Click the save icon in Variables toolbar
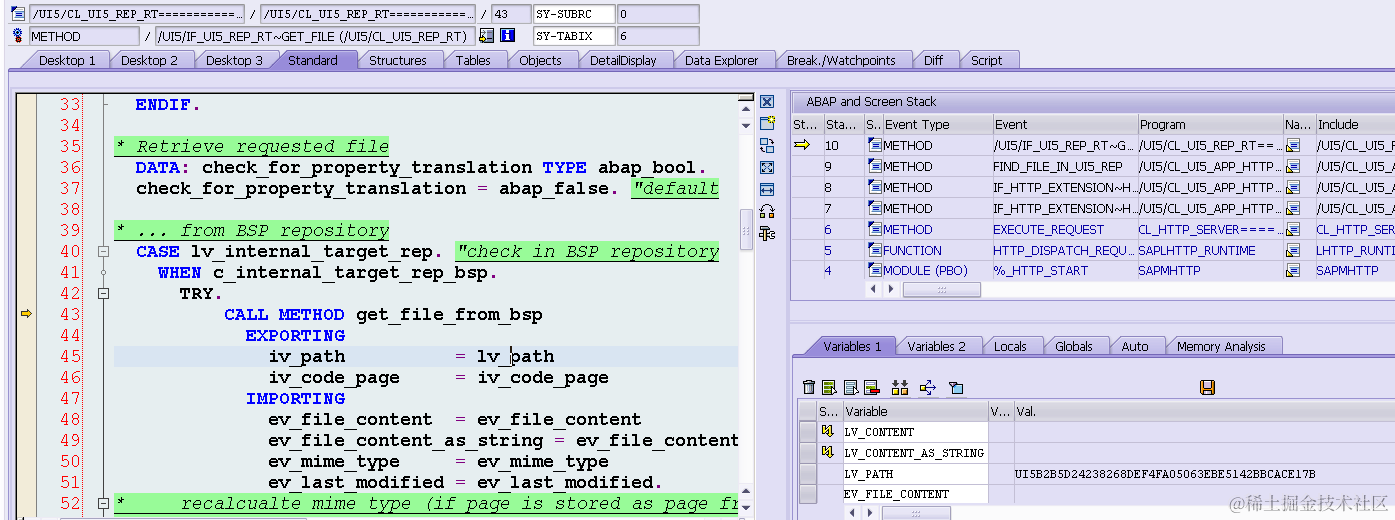The height and width of the screenshot is (520, 1395). point(1207,388)
